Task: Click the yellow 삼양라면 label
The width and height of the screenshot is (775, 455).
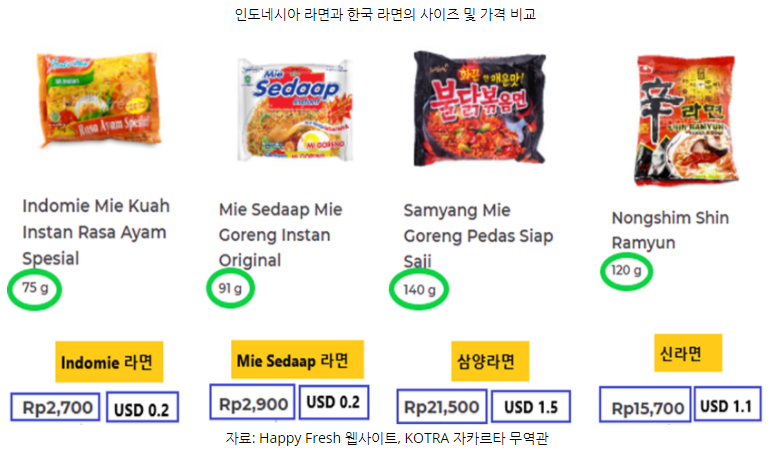Action: coord(490,361)
